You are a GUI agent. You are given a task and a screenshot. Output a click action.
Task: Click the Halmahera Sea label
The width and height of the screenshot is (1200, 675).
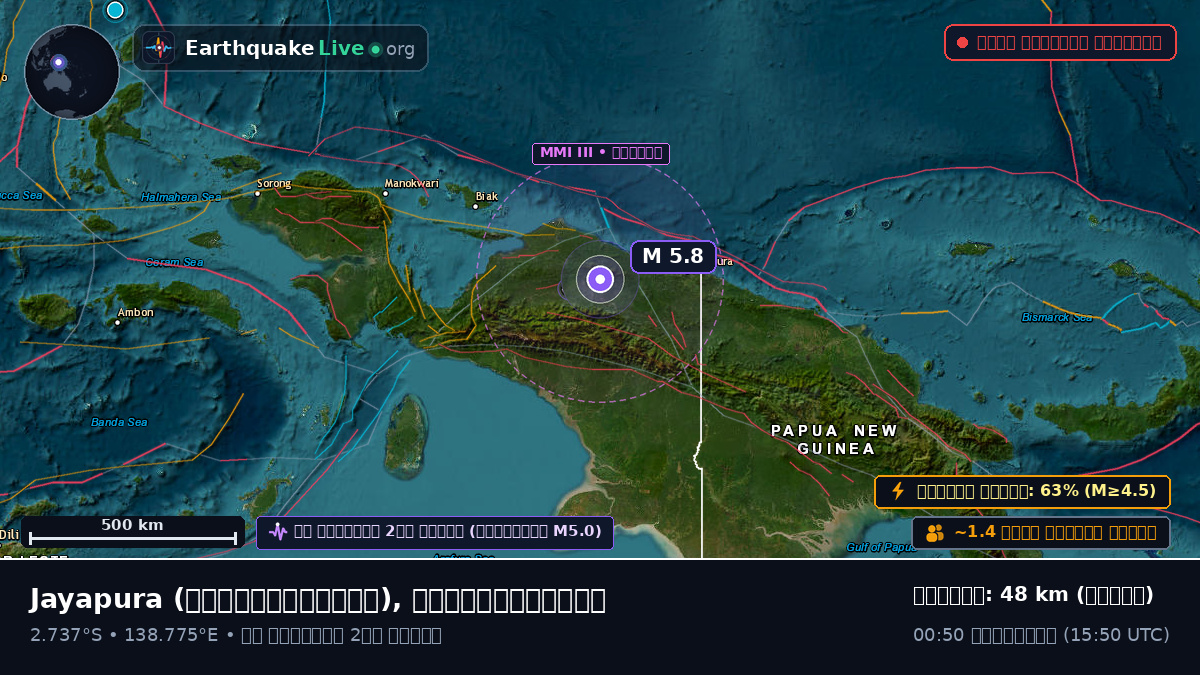[x=181, y=197]
